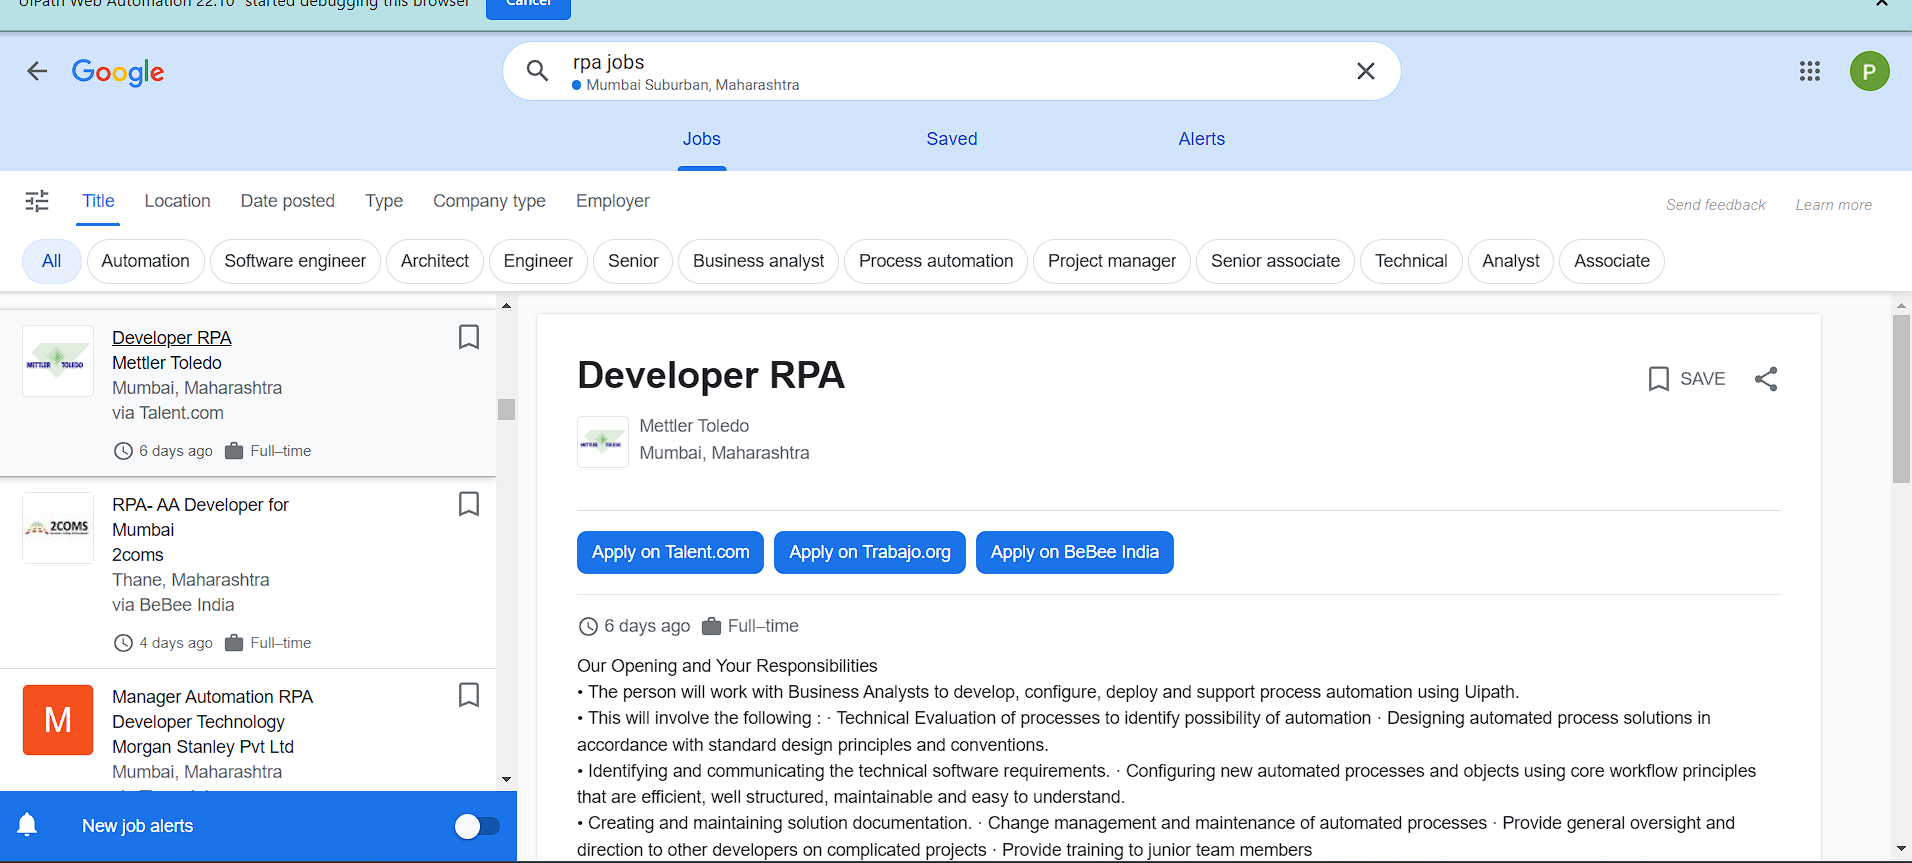1912x863 pixels.
Task: Filter by Software engineer chip
Action: tap(295, 261)
